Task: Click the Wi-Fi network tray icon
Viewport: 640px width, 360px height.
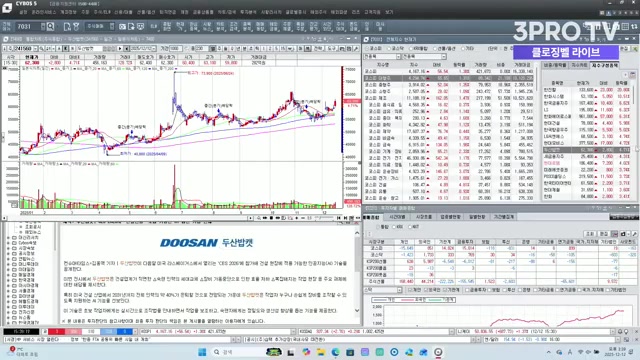Action: pos(580,352)
